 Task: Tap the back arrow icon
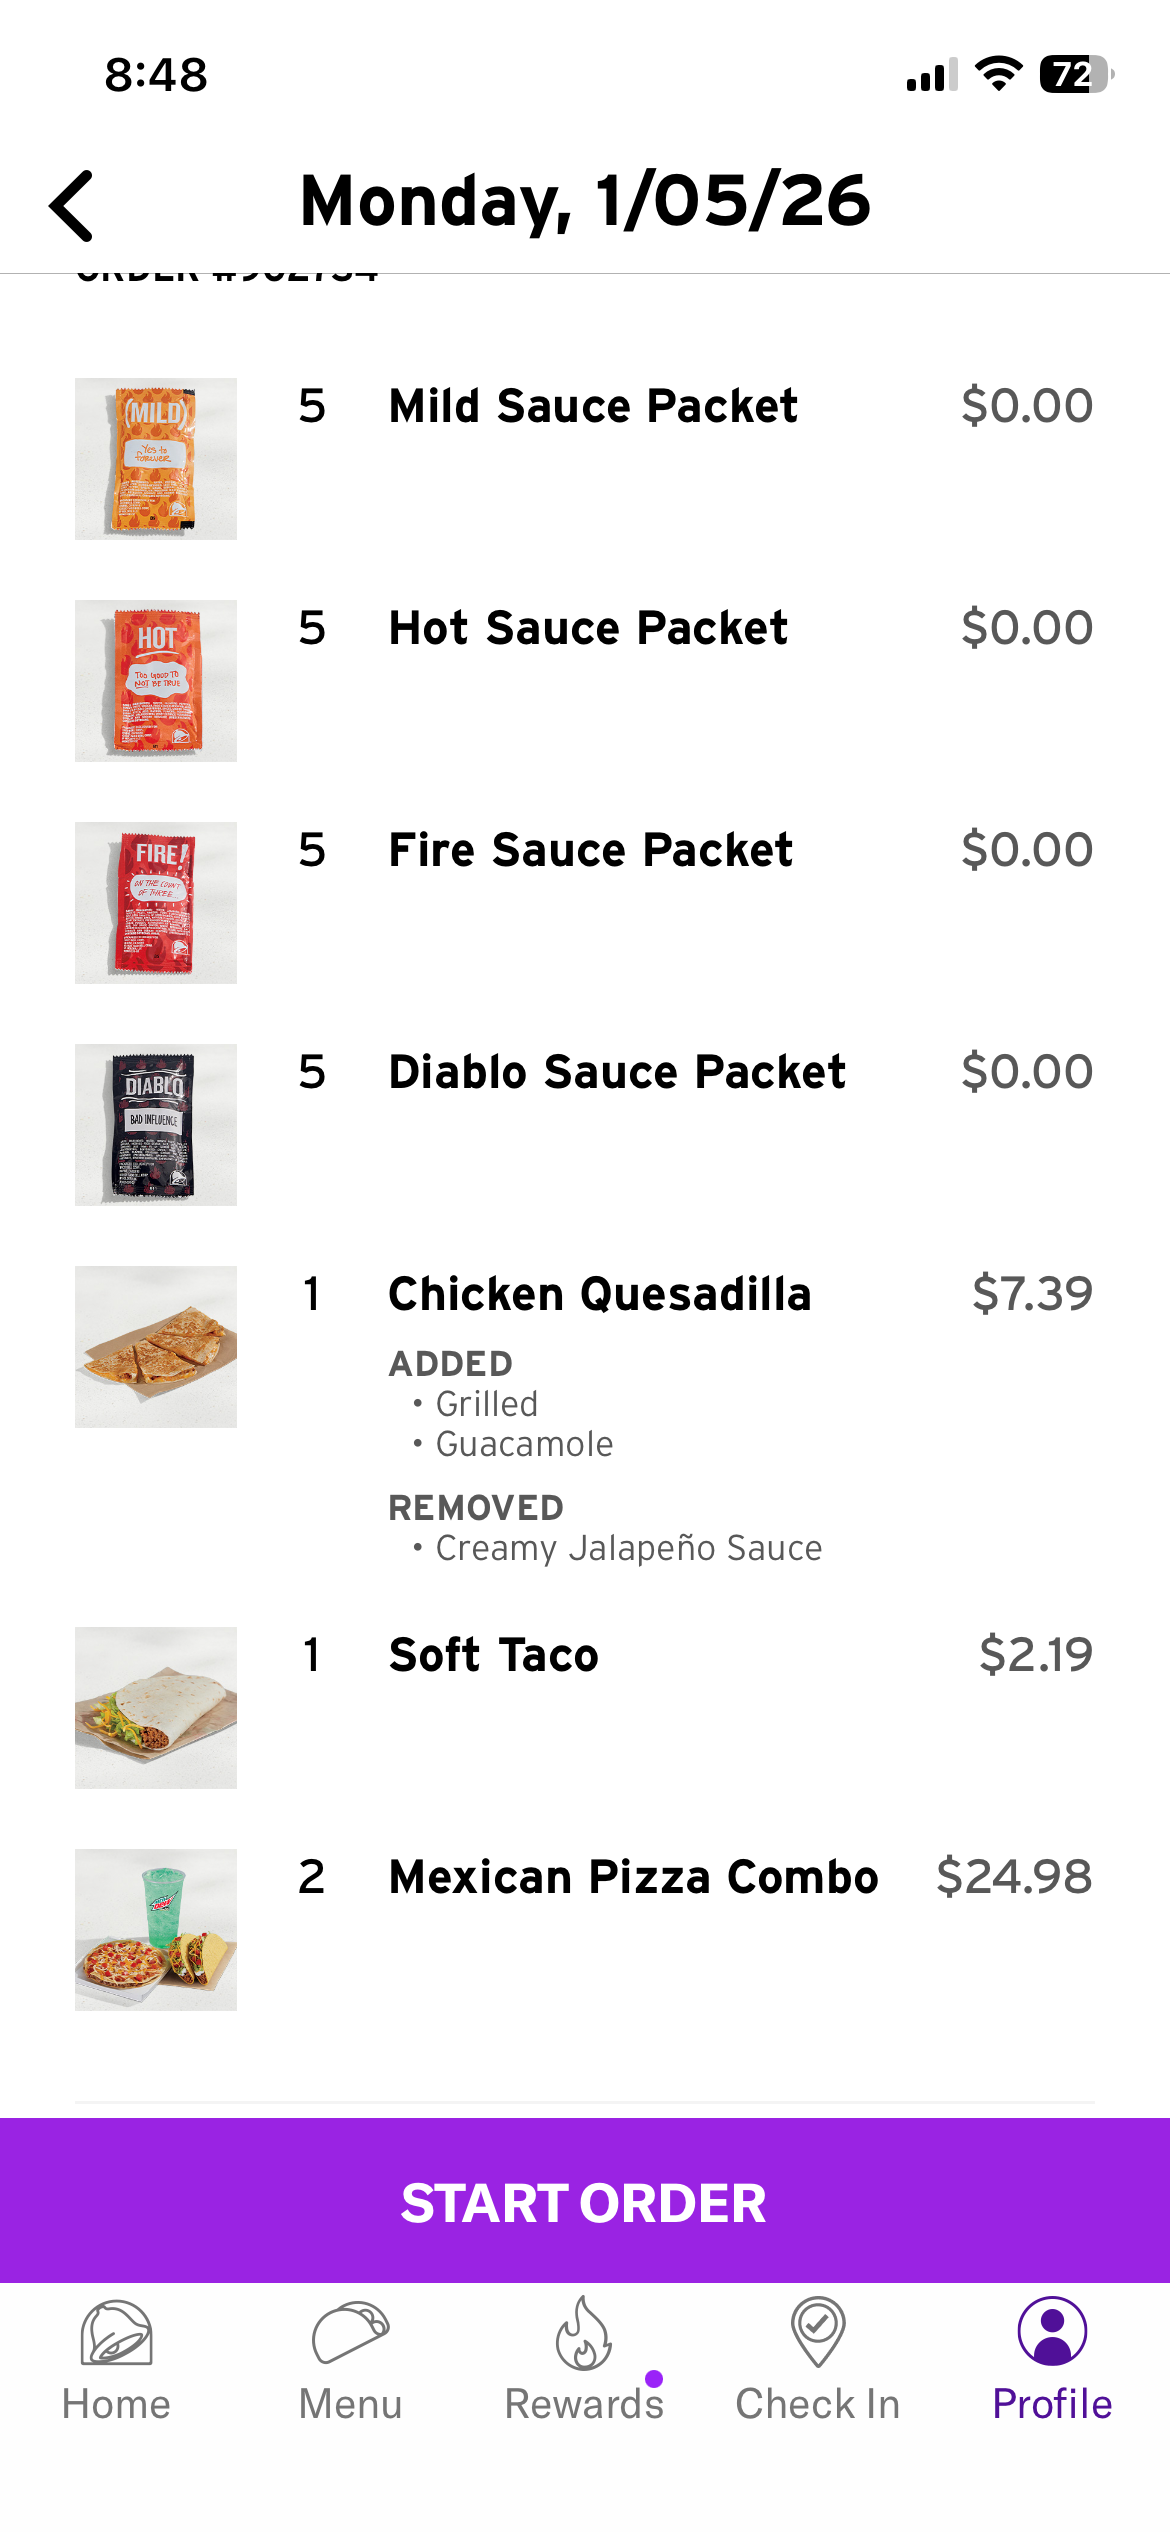tap(72, 206)
